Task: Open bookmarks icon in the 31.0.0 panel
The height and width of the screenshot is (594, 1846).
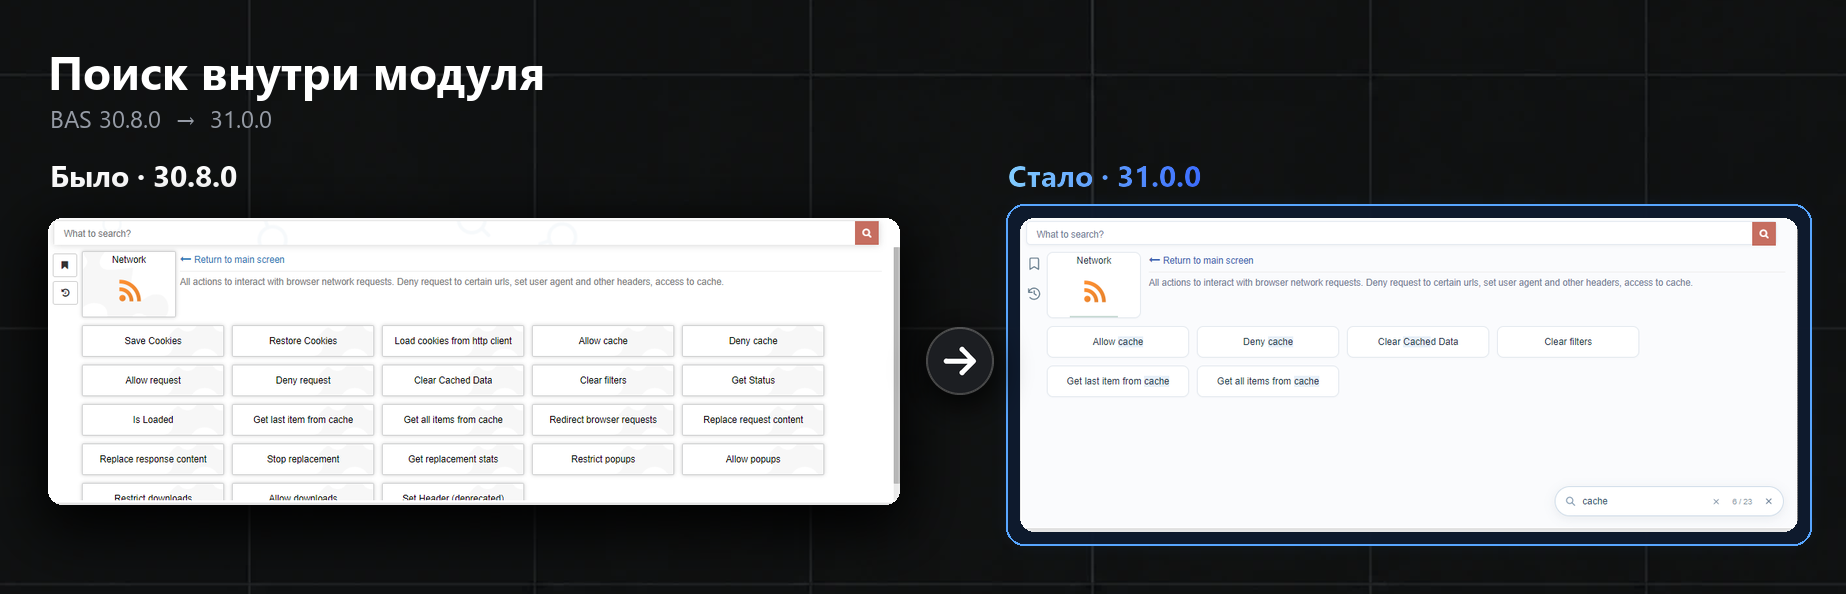Action: click(1034, 264)
